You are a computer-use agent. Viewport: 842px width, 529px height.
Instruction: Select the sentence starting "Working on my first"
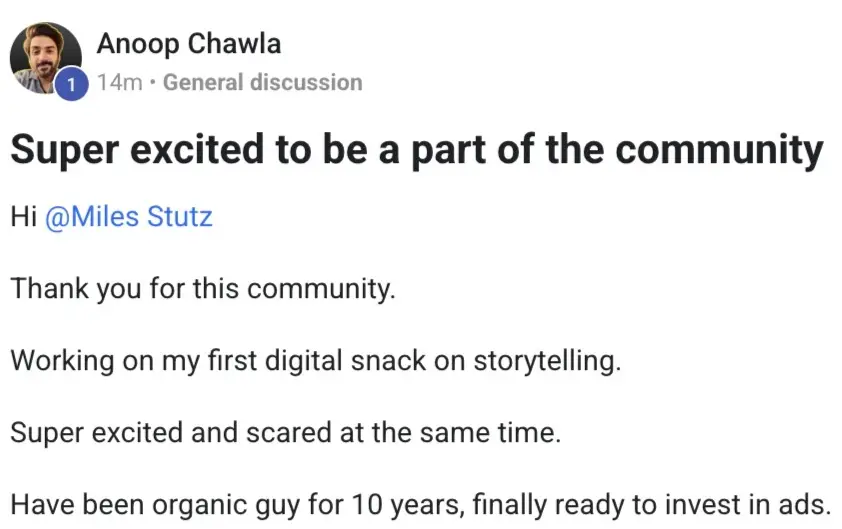click(316, 361)
